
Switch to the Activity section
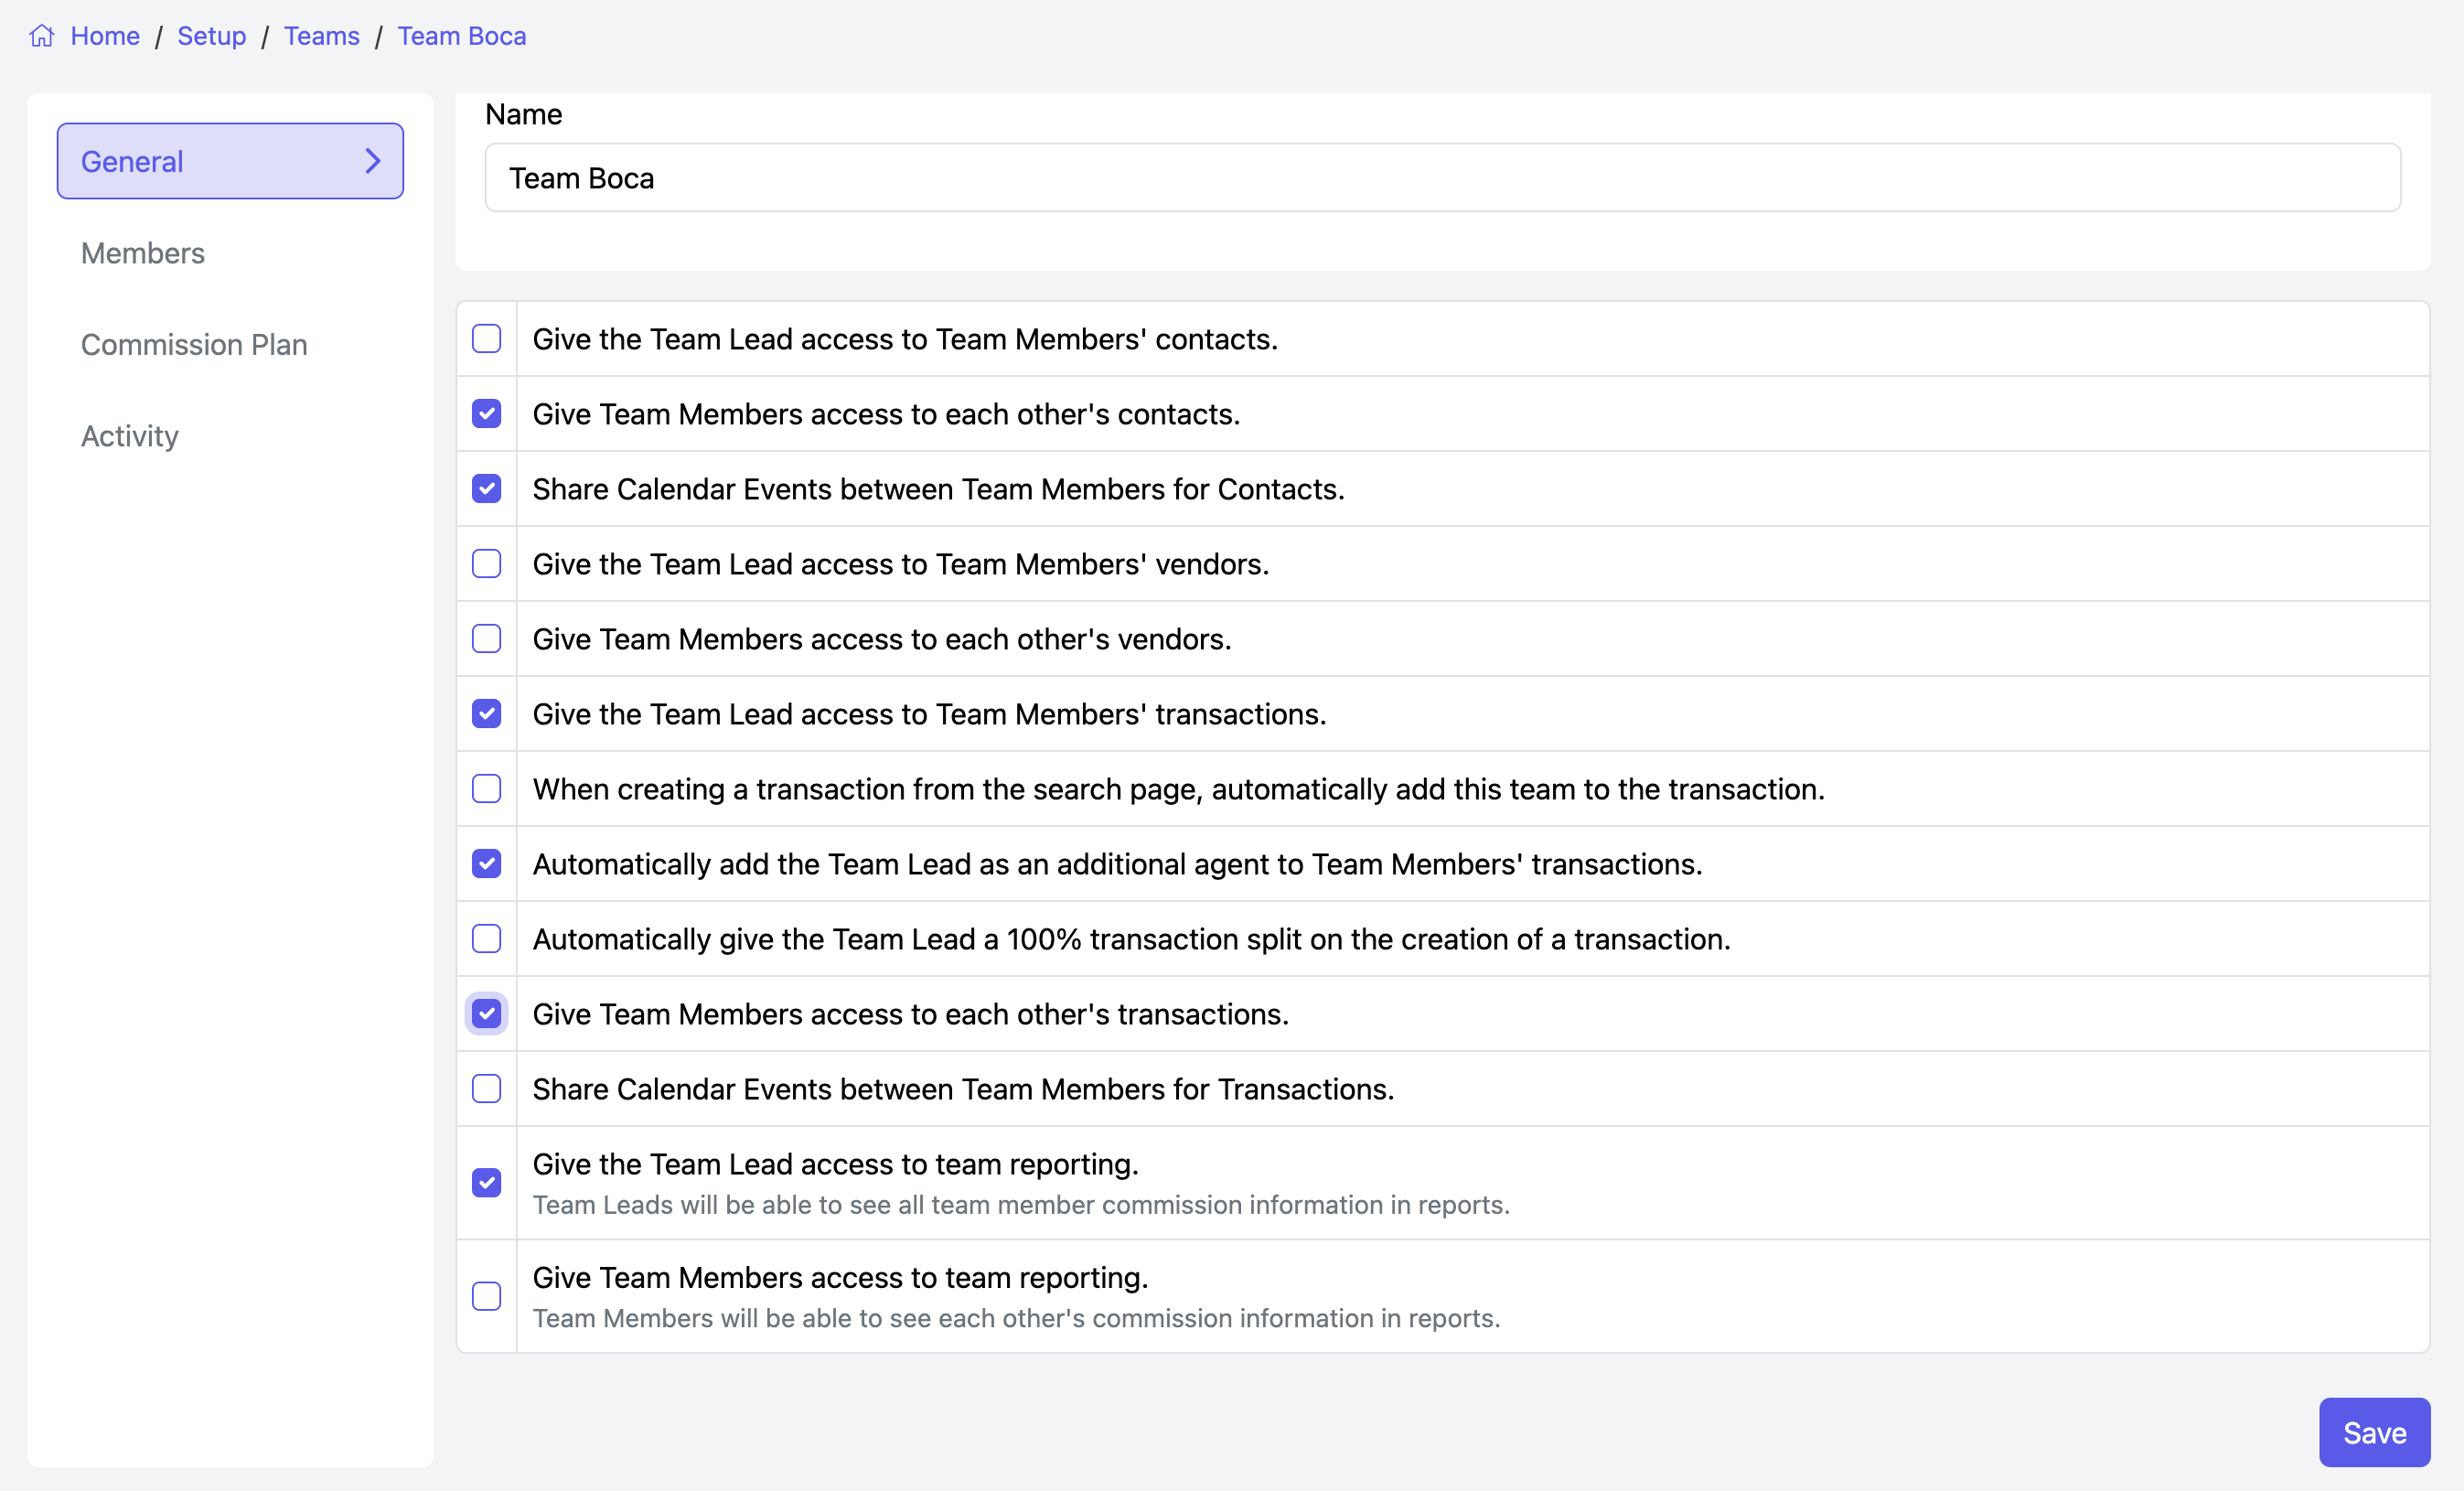pos(130,436)
